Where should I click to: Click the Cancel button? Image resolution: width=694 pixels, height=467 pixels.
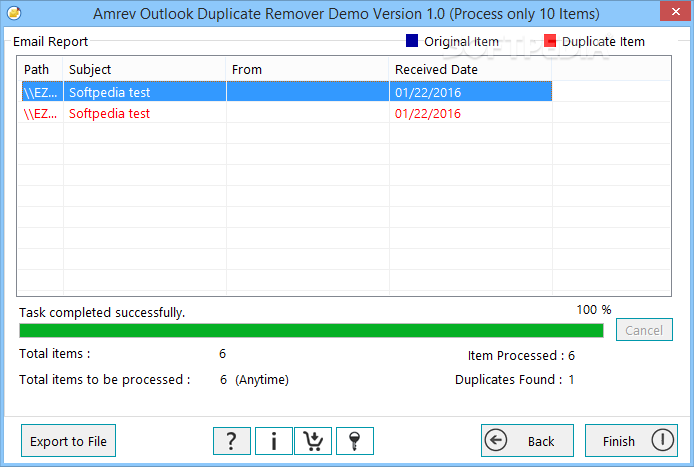click(x=644, y=330)
